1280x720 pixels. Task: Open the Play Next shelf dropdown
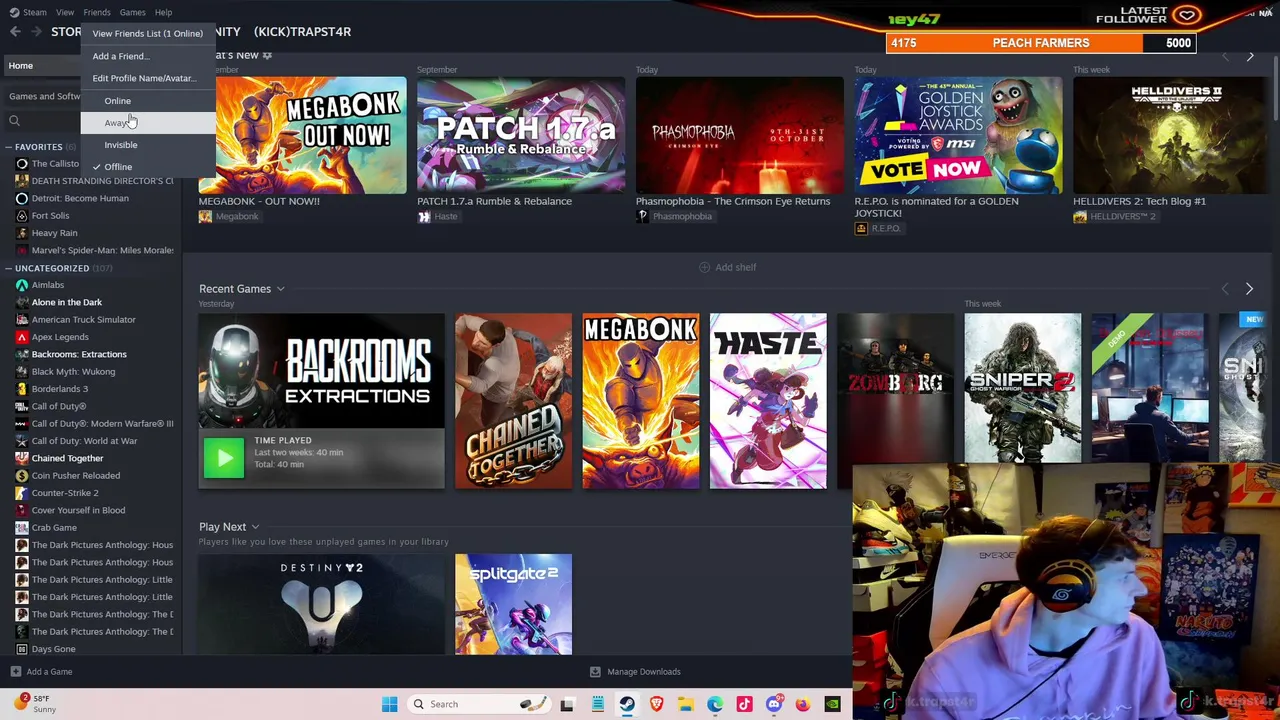(x=255, y=527)
